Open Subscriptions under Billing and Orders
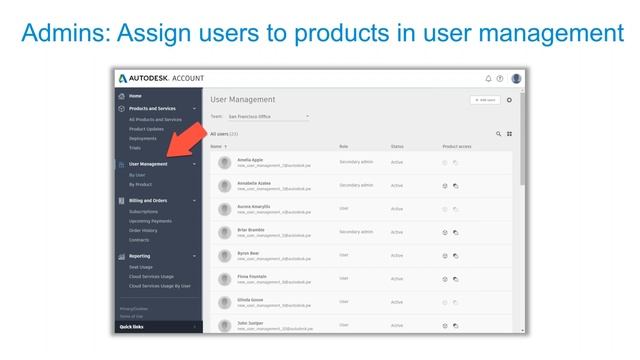640x360 pixels. (x=143, y=212)
